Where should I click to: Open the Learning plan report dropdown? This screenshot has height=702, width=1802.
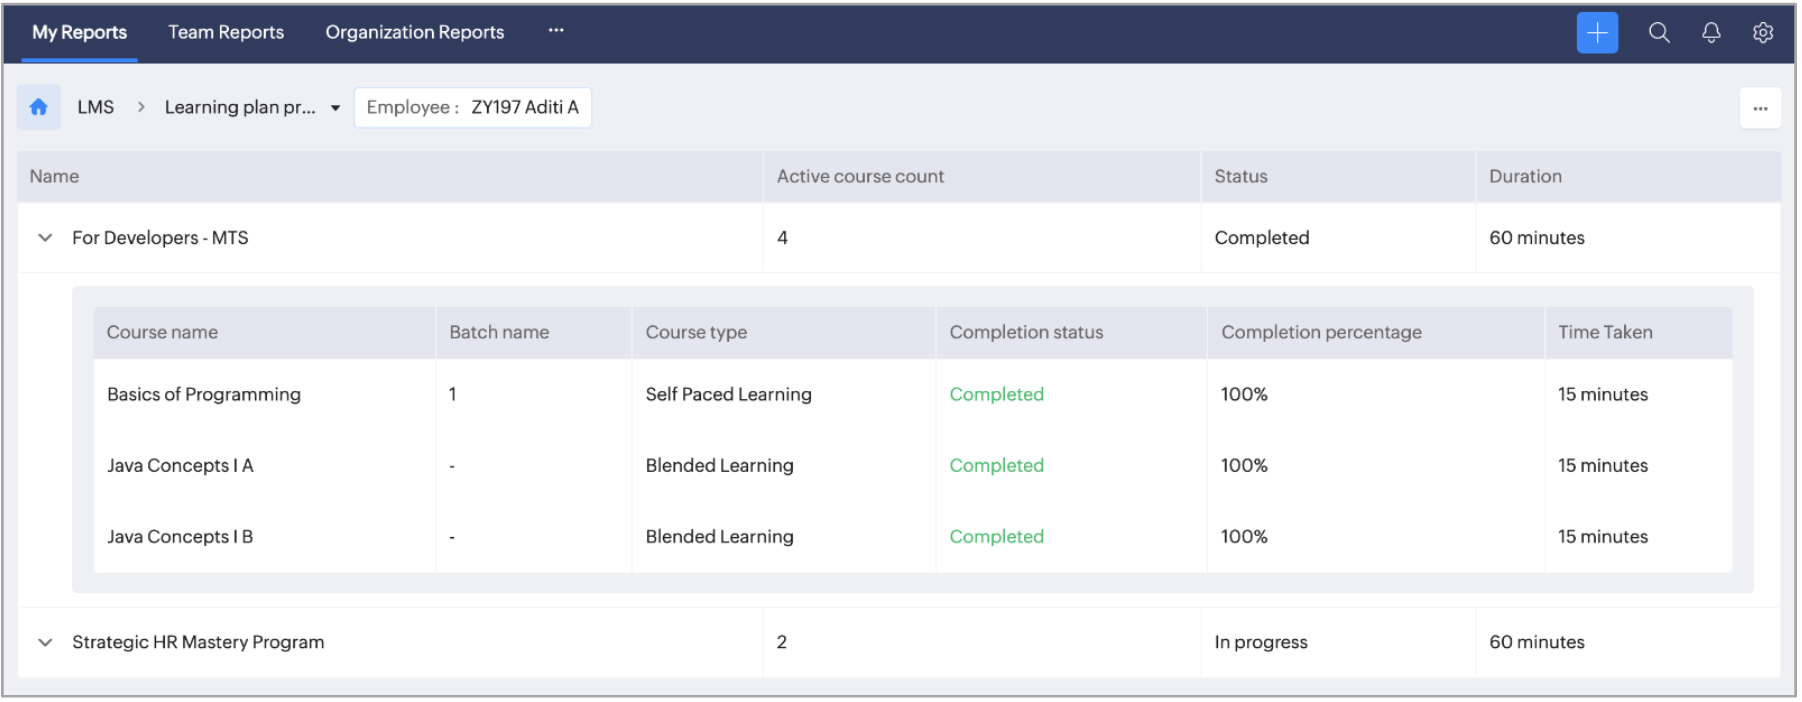pos(335,108)
